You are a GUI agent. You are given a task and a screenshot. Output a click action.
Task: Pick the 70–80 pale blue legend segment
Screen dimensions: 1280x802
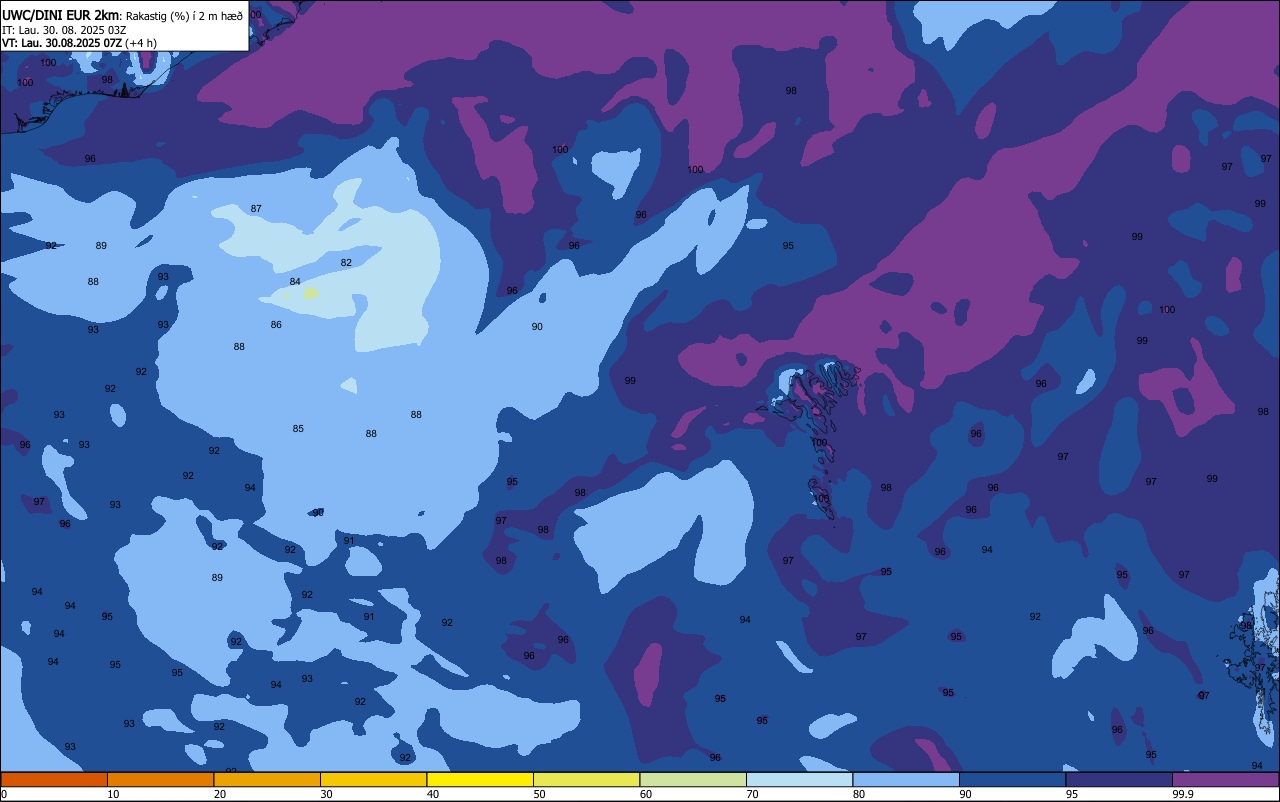[799, 779]
